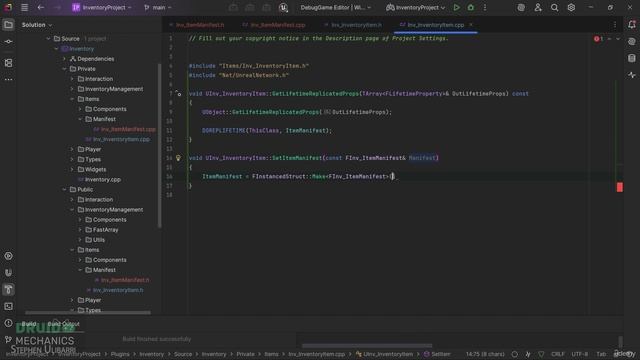Image resolution: width=640 pixels, height=360 pixels.
Task: Open Inv_ItemManifest.cpp in the Private tree
Action: pyautogui.click(x=128, y=129)
